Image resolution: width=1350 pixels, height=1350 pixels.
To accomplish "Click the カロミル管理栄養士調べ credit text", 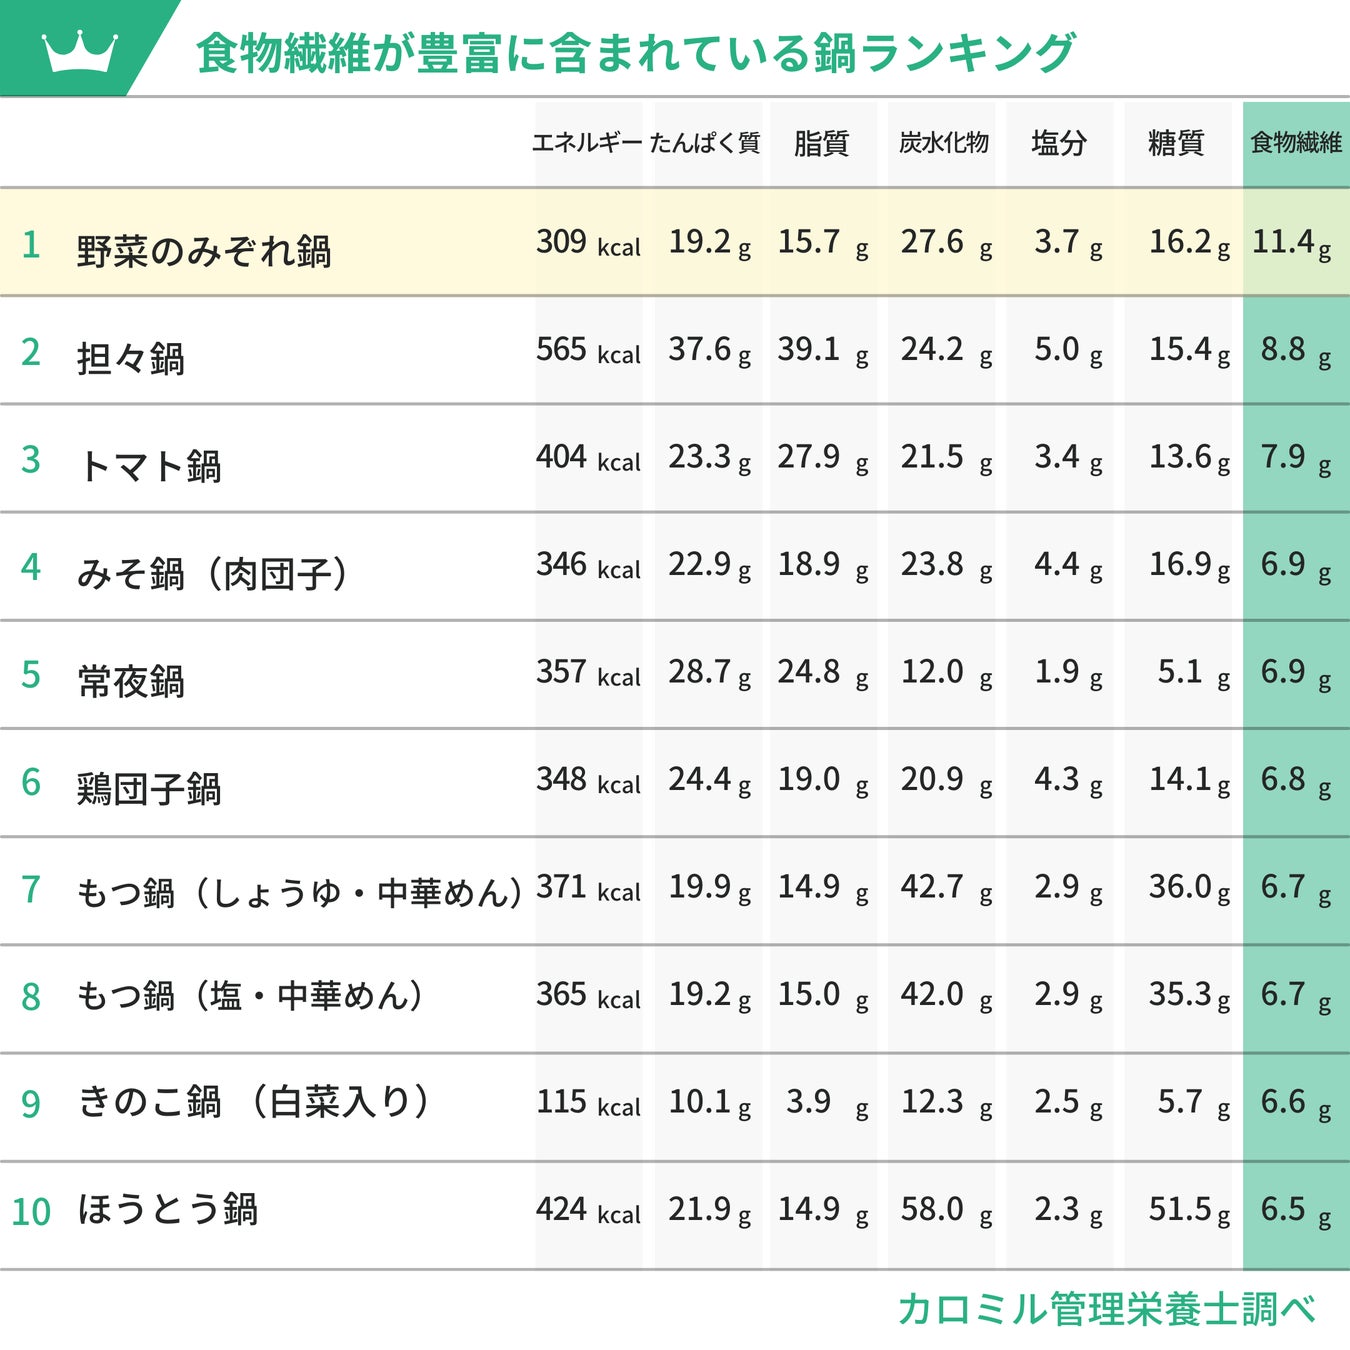I will pyautogui.click(x=1106, y=1308).
